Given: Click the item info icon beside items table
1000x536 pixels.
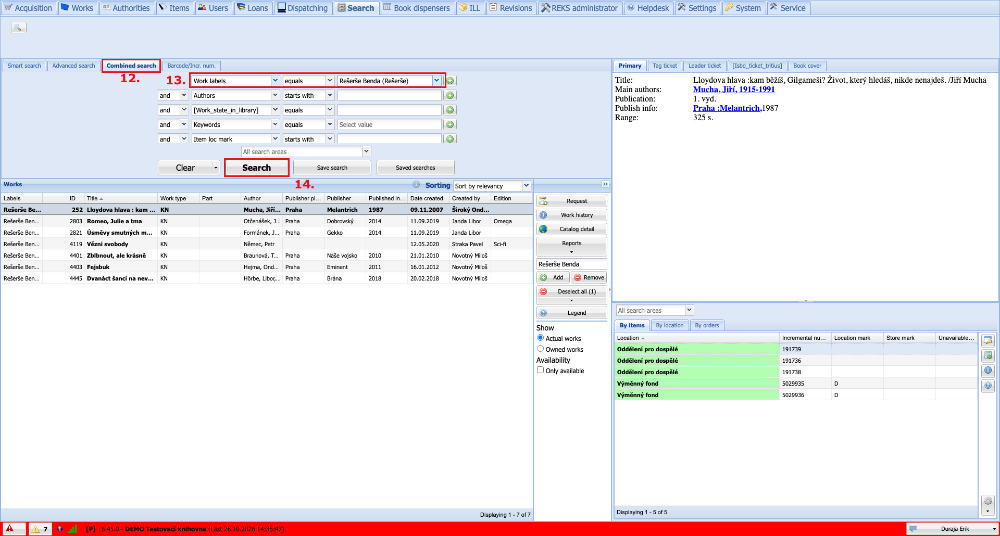Looking at the screenshot, I should point(988,370).
